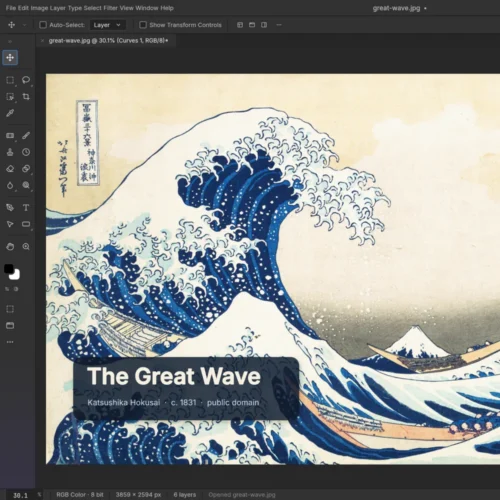Screen dimensions: 500x500
Task: Select the Pen tool
Action: 10,208
